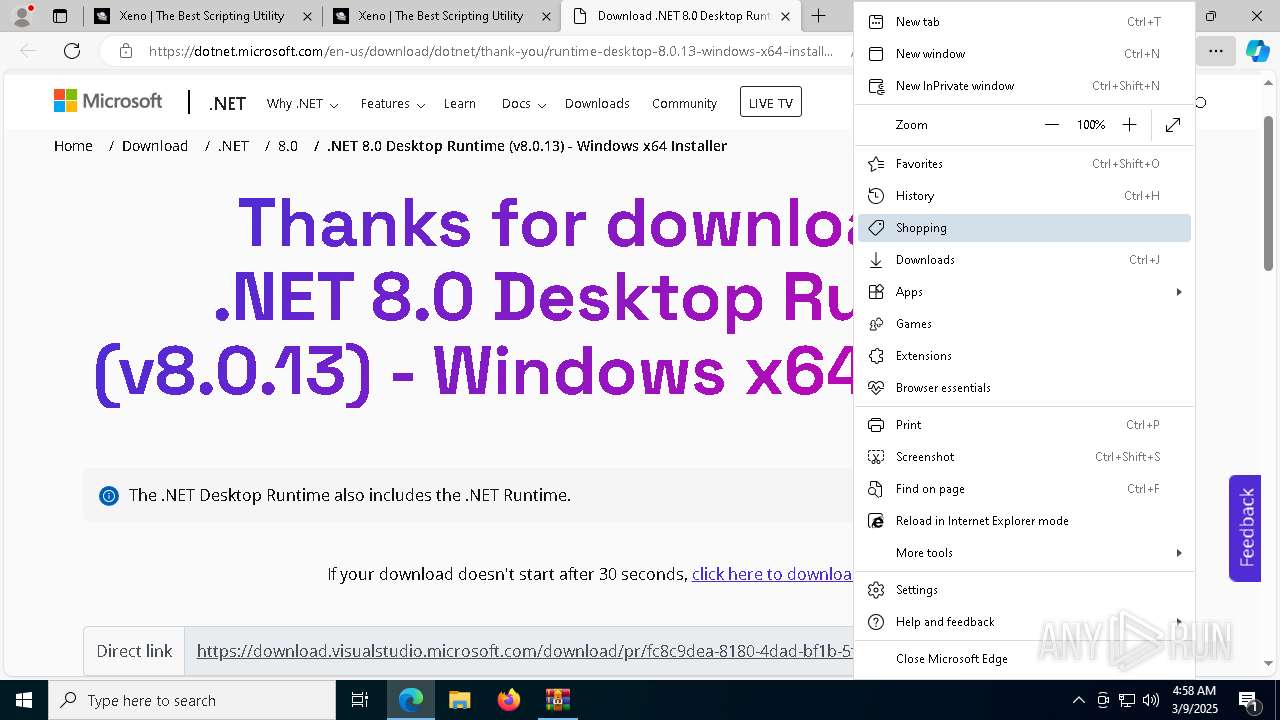
Task: Open History from the Edge menu
Action: 1024,196
